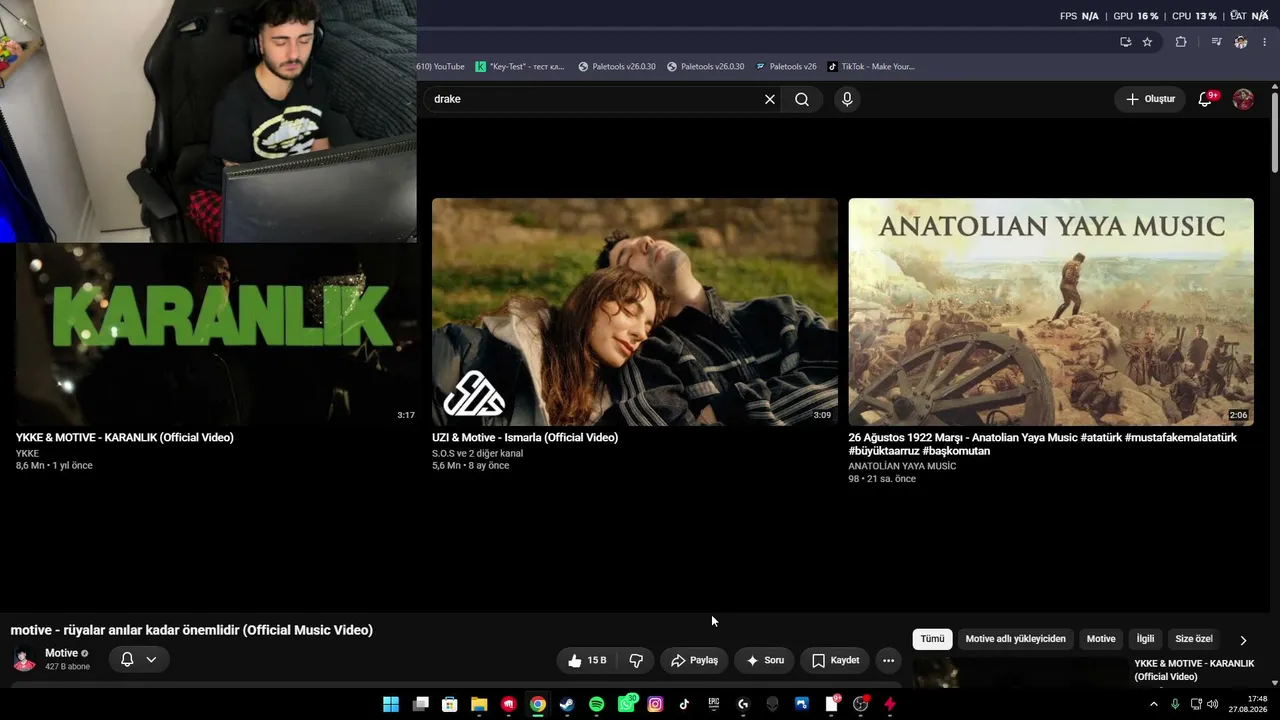Open Spotify from taskbar

[597, 704]
